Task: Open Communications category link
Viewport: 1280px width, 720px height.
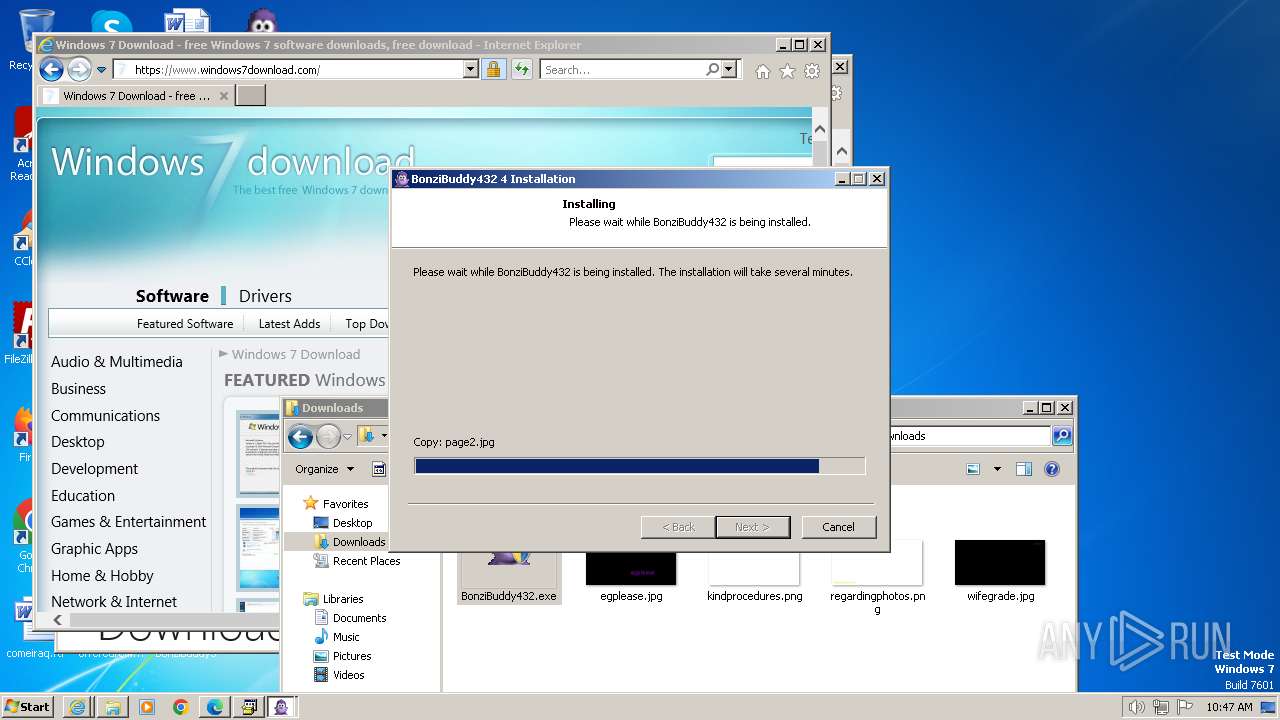Action: click(x=105, y=416)
